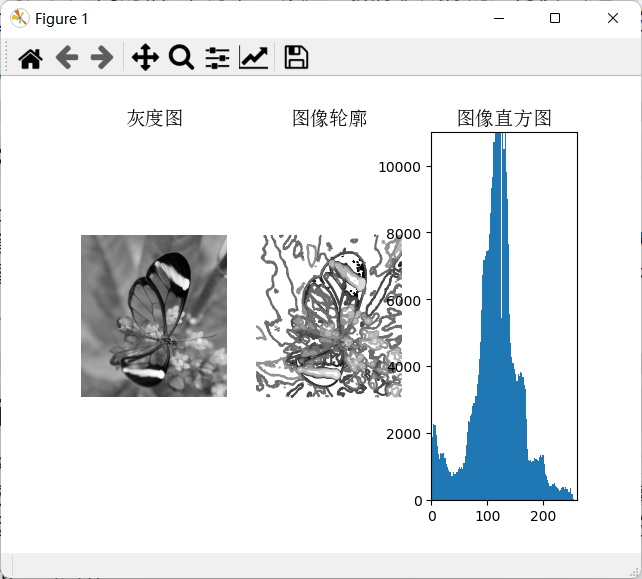The image size is (642, 579).
Task: Go back to the previous view
Action: point(67,57)
